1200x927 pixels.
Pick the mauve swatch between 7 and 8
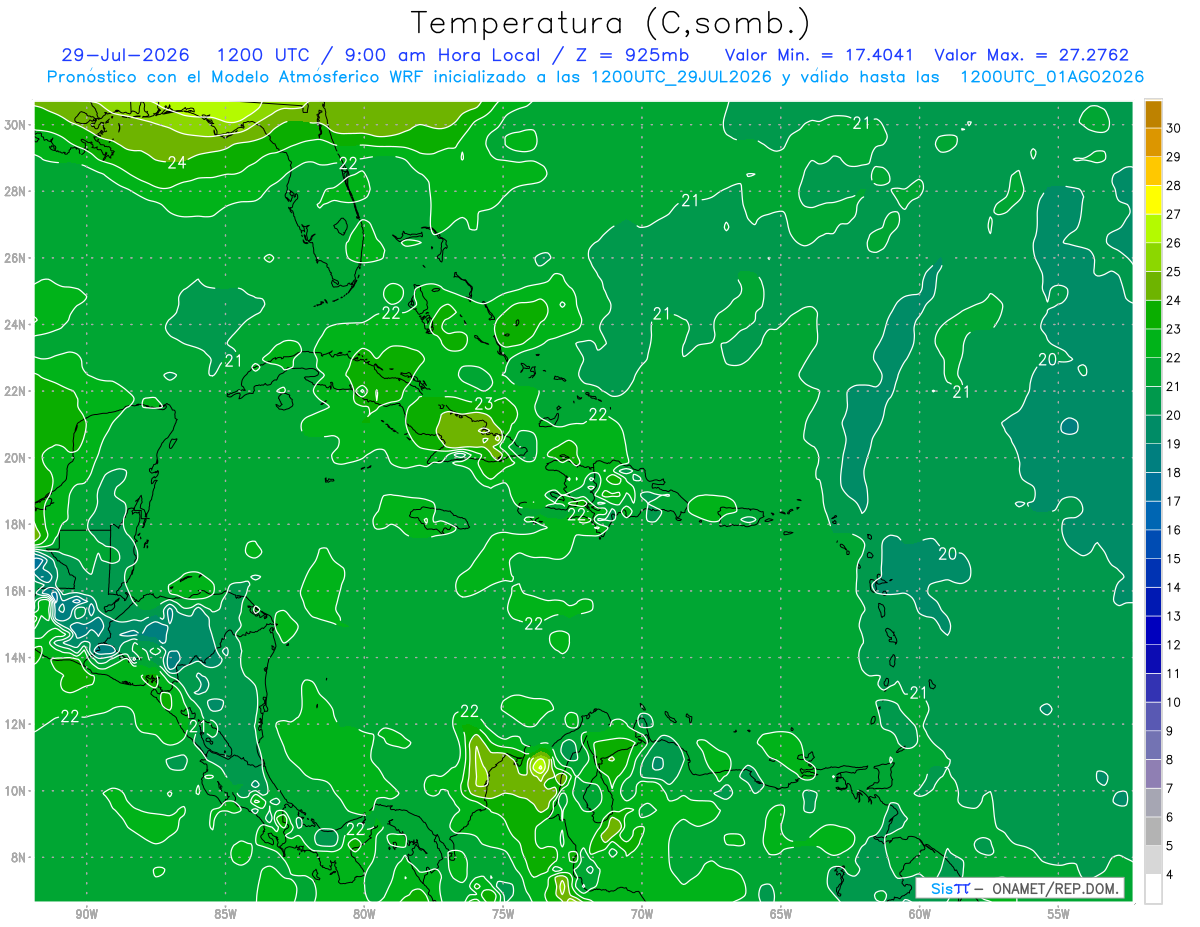1154,775
